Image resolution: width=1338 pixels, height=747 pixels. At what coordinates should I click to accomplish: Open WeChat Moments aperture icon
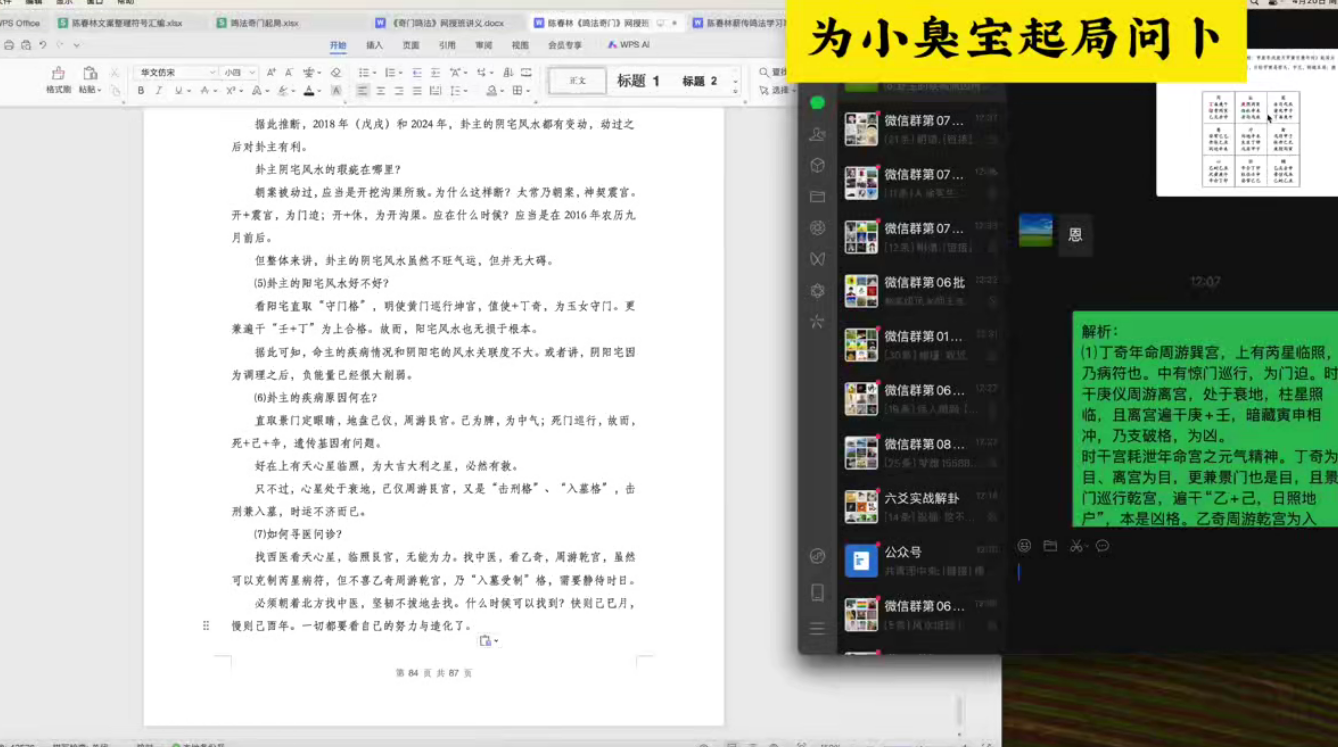[817, 228]
